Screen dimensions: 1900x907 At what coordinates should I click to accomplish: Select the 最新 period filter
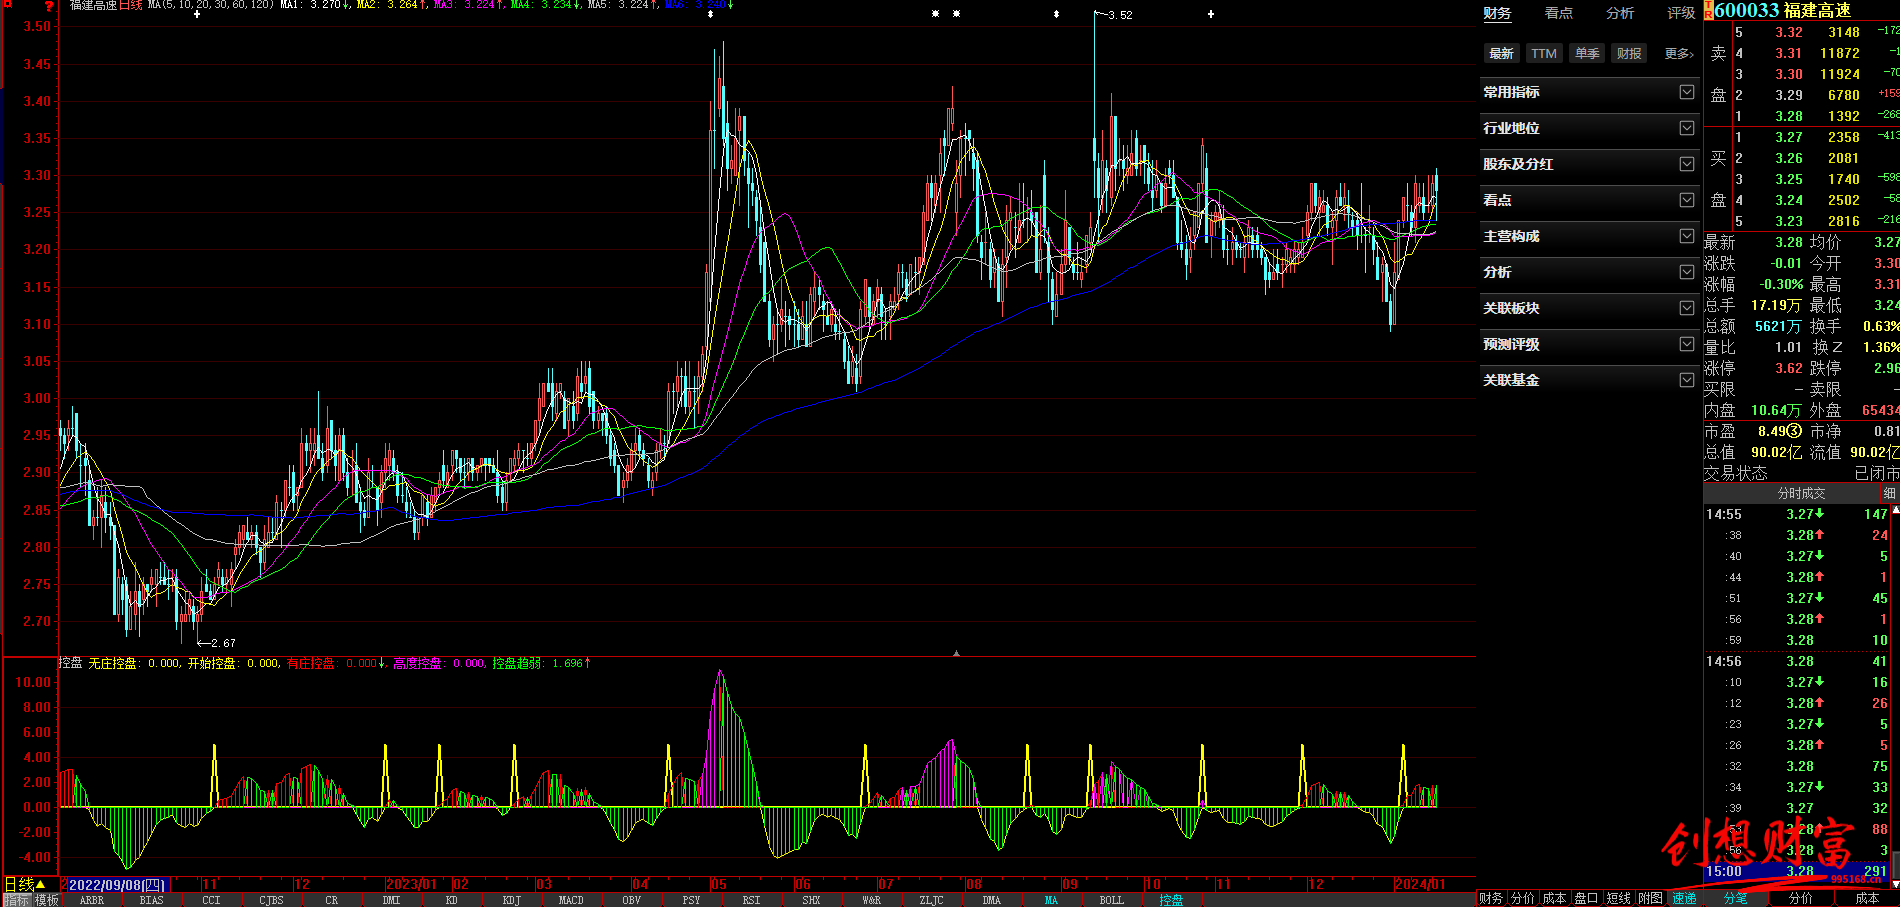1501,54
